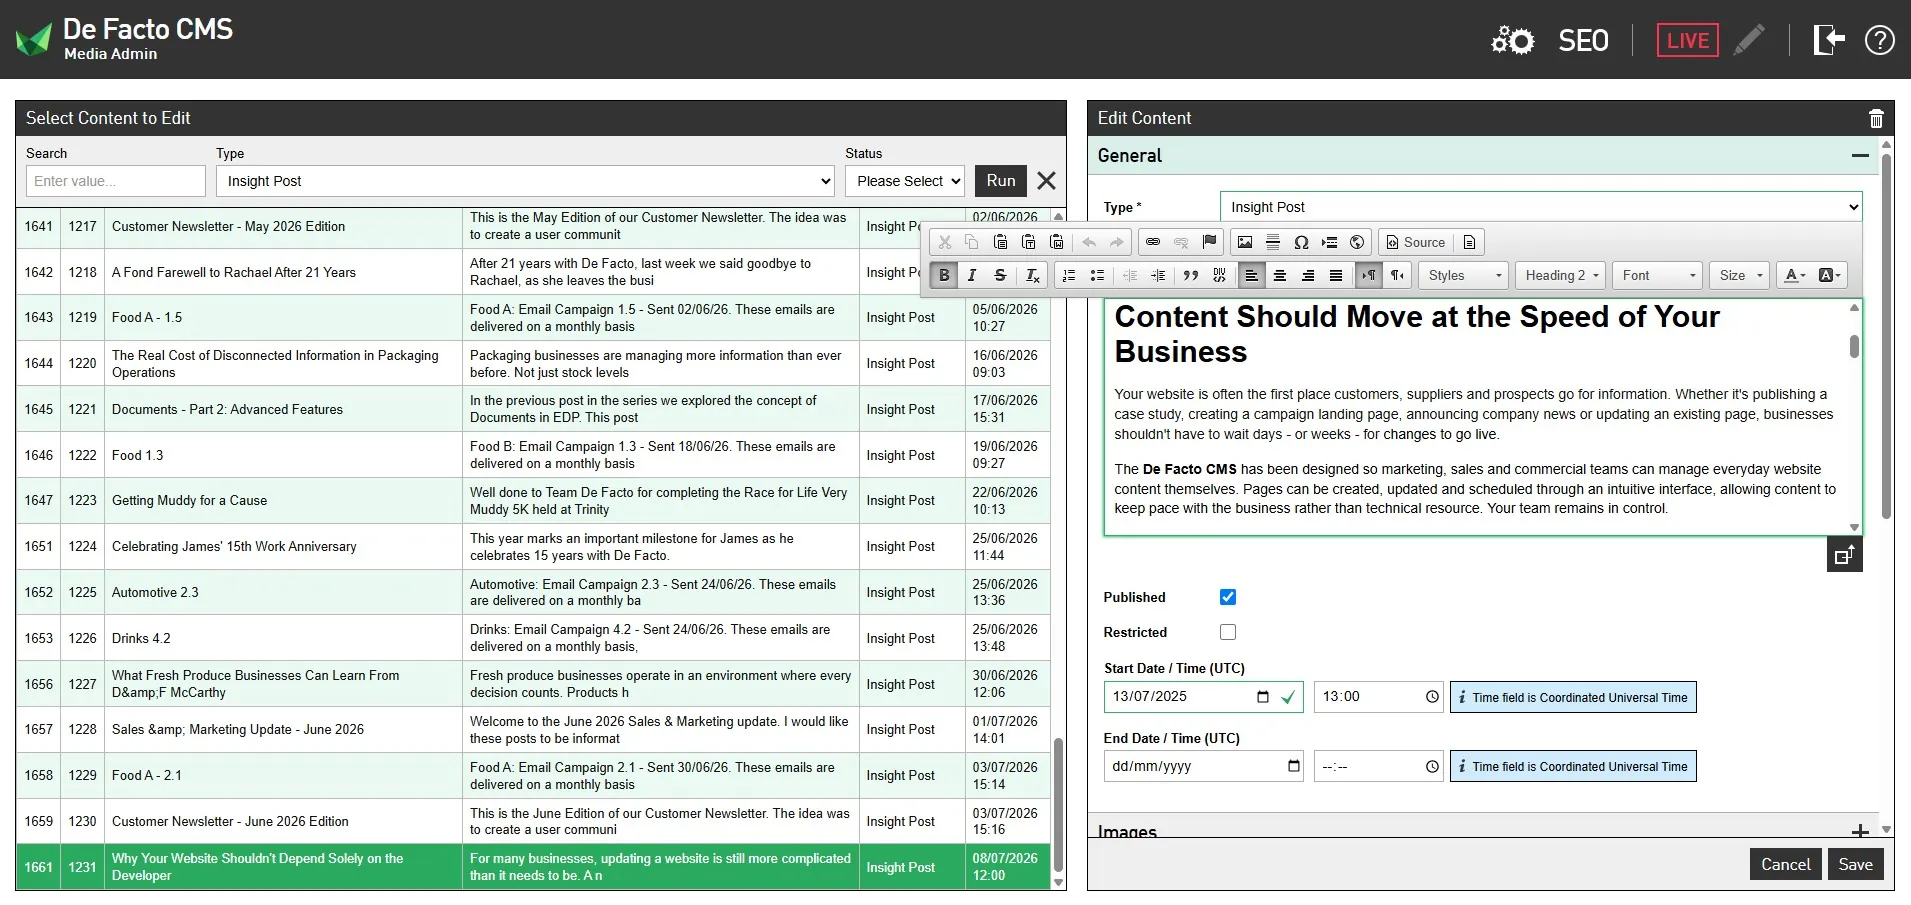The height and width of the screenshot is (905, 1911).
Task: Open the Size dropdown
Action: point(1739,276)
